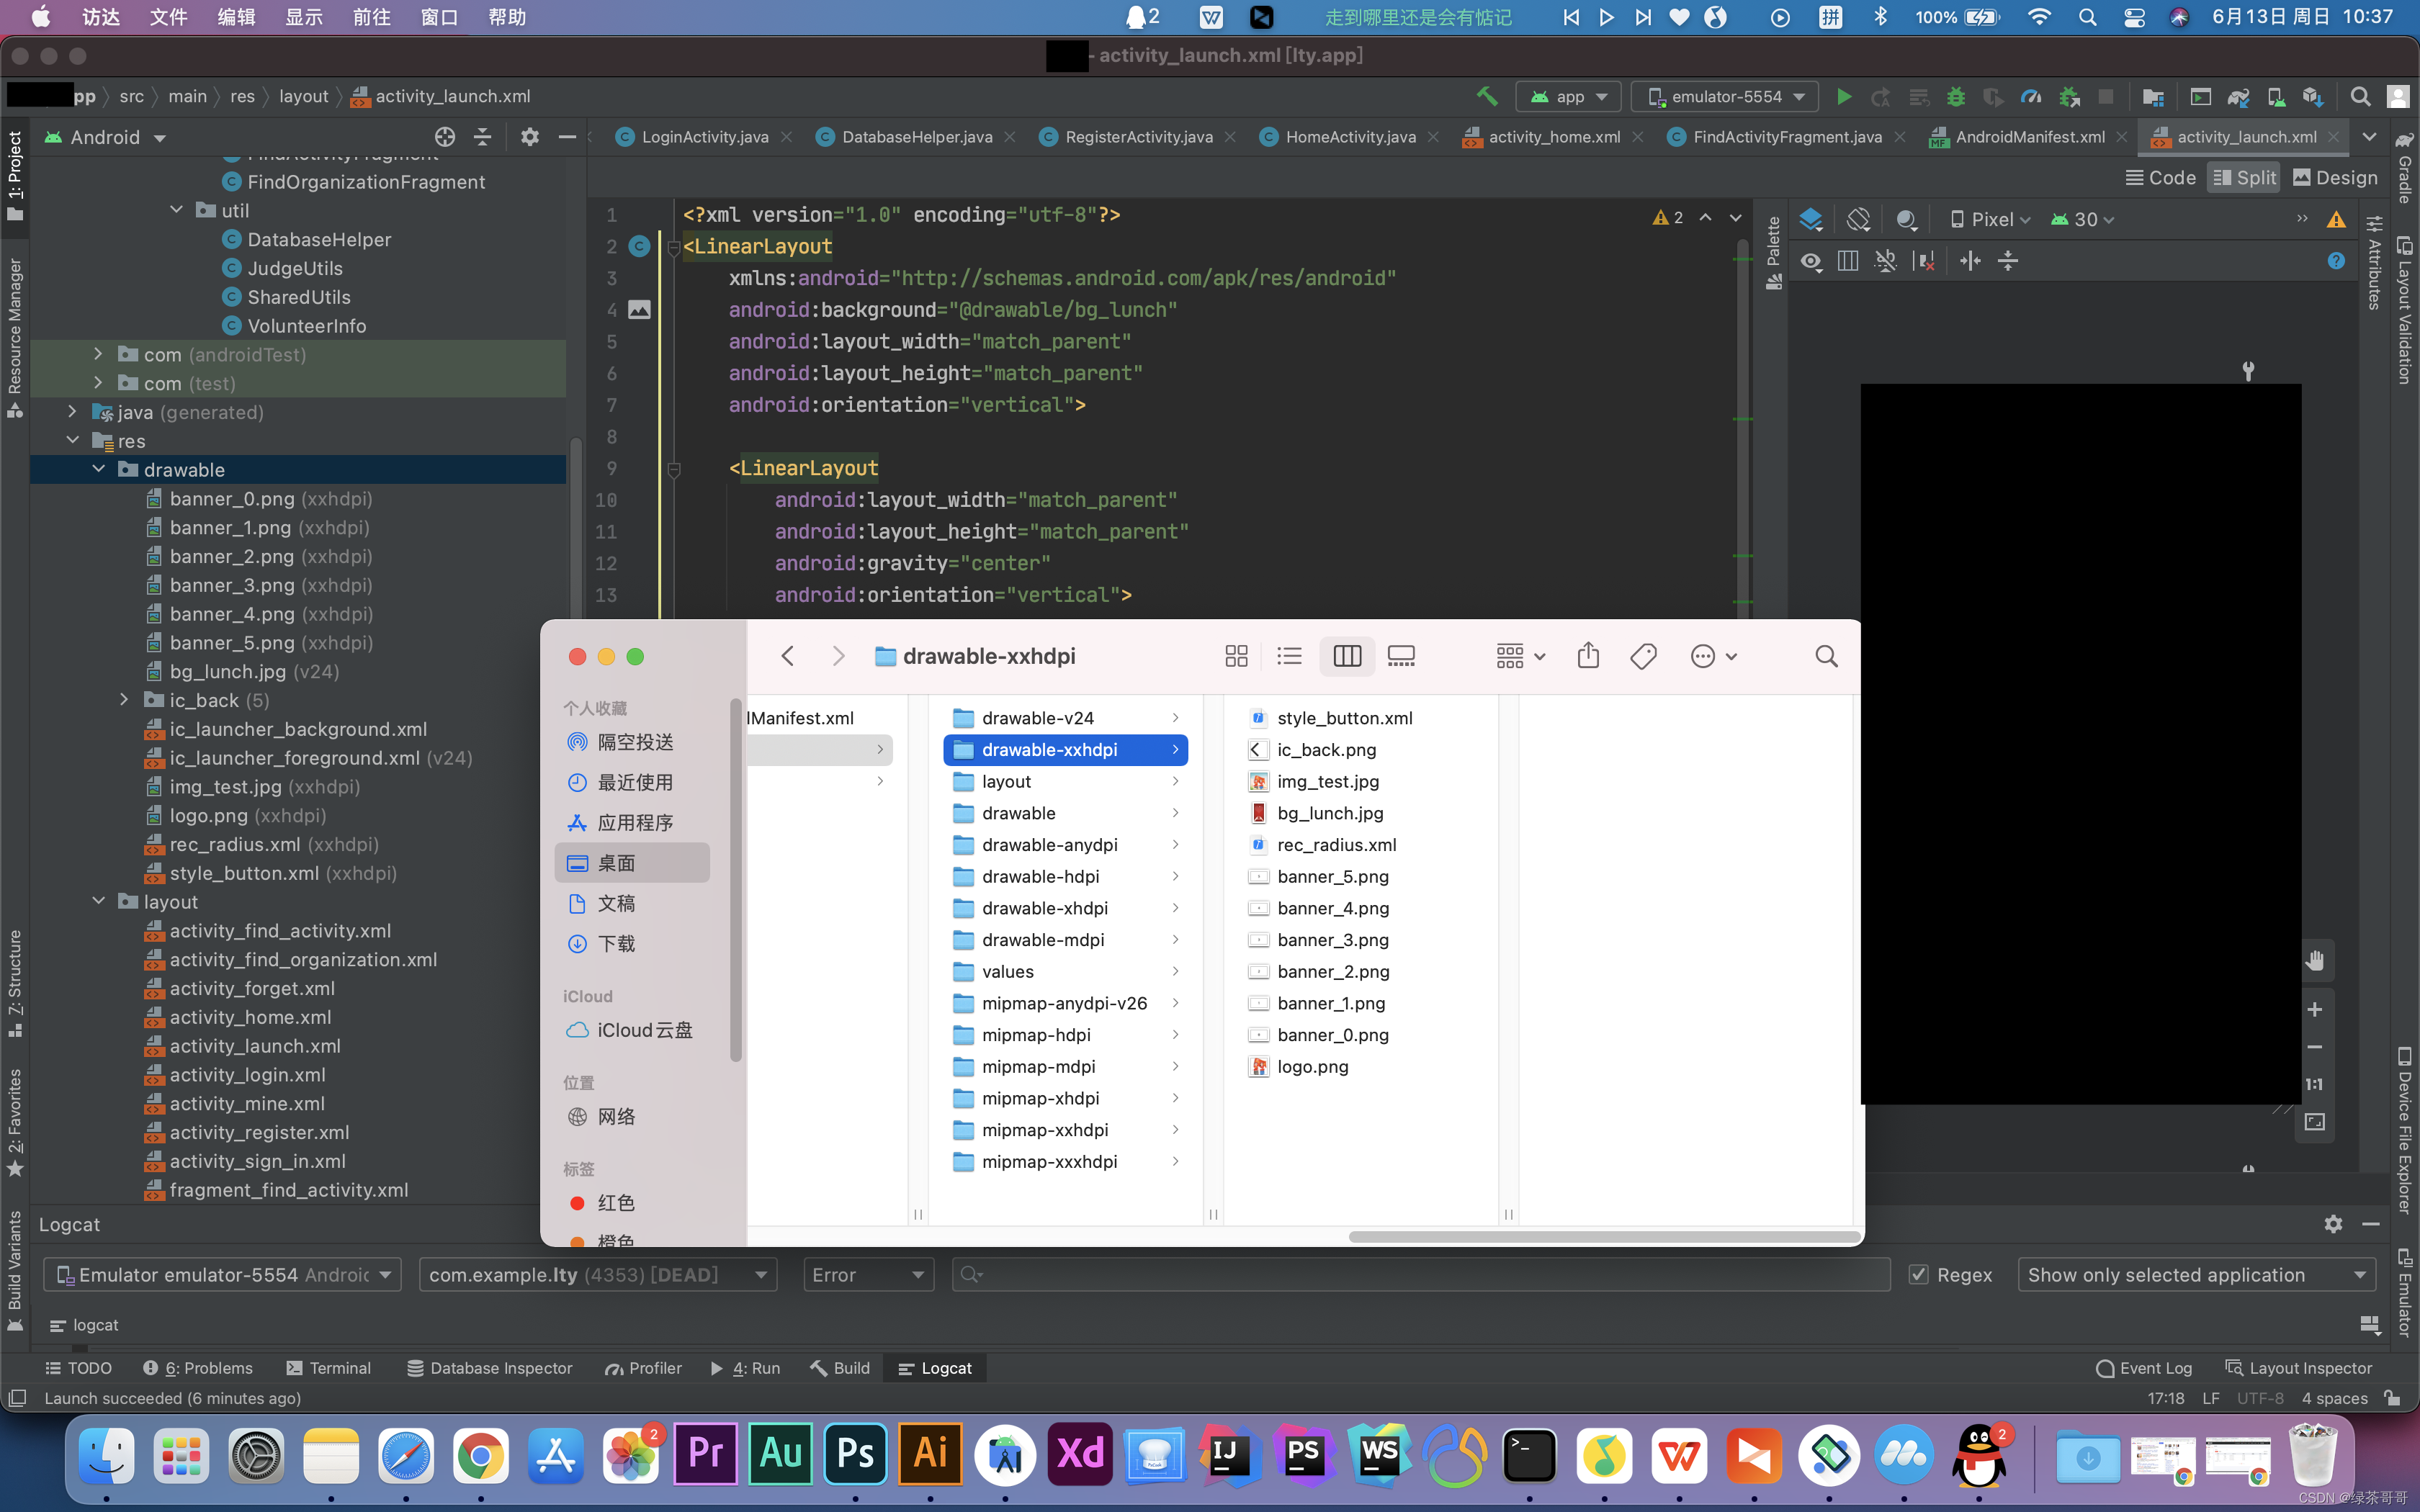Click the Debug app bug icon
This screenshot has width=2420, height=1512.
(x=1956, y=97)
